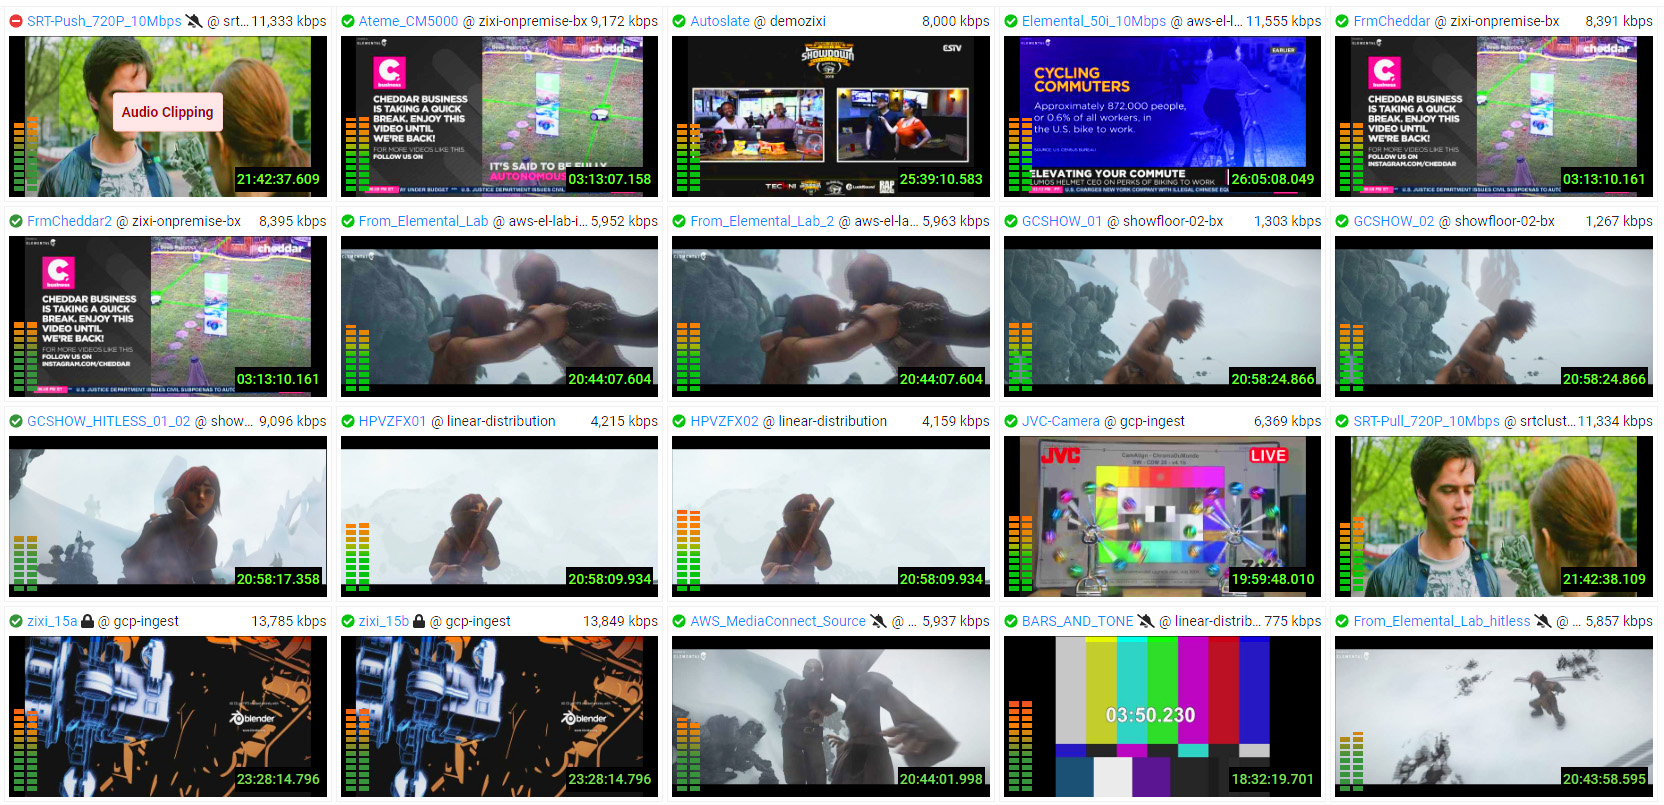
Task: Open the AWS_MediaConnect_Source stream link
Action: (x=778, y=621)
